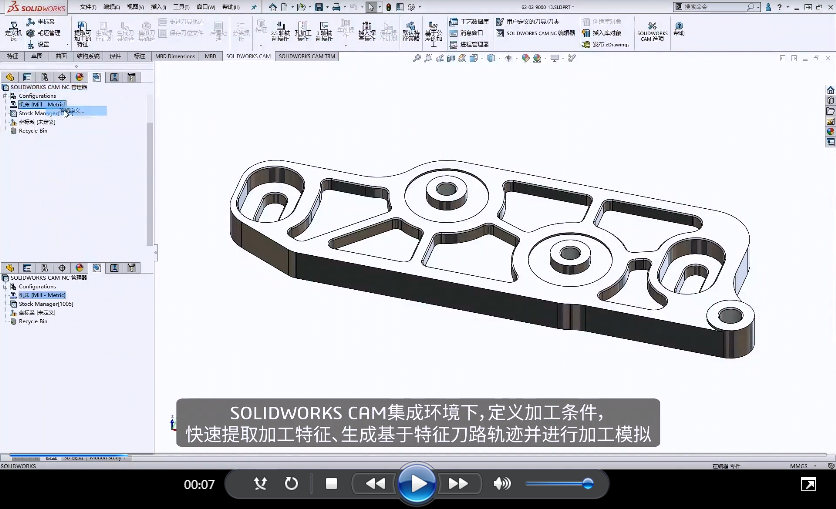Image resolution: width=836 pixels, height=509 pixels.
Task: Click the Rebuild traffic light icon
Action: (x=388, y=7)
